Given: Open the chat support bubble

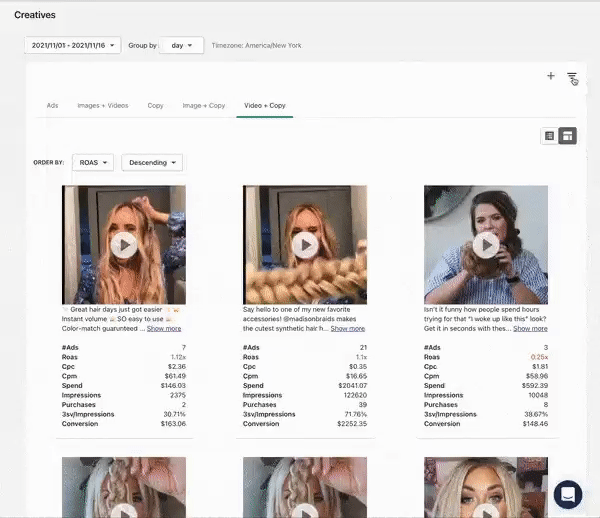Looking at the screenshot, I should [567, 494].
